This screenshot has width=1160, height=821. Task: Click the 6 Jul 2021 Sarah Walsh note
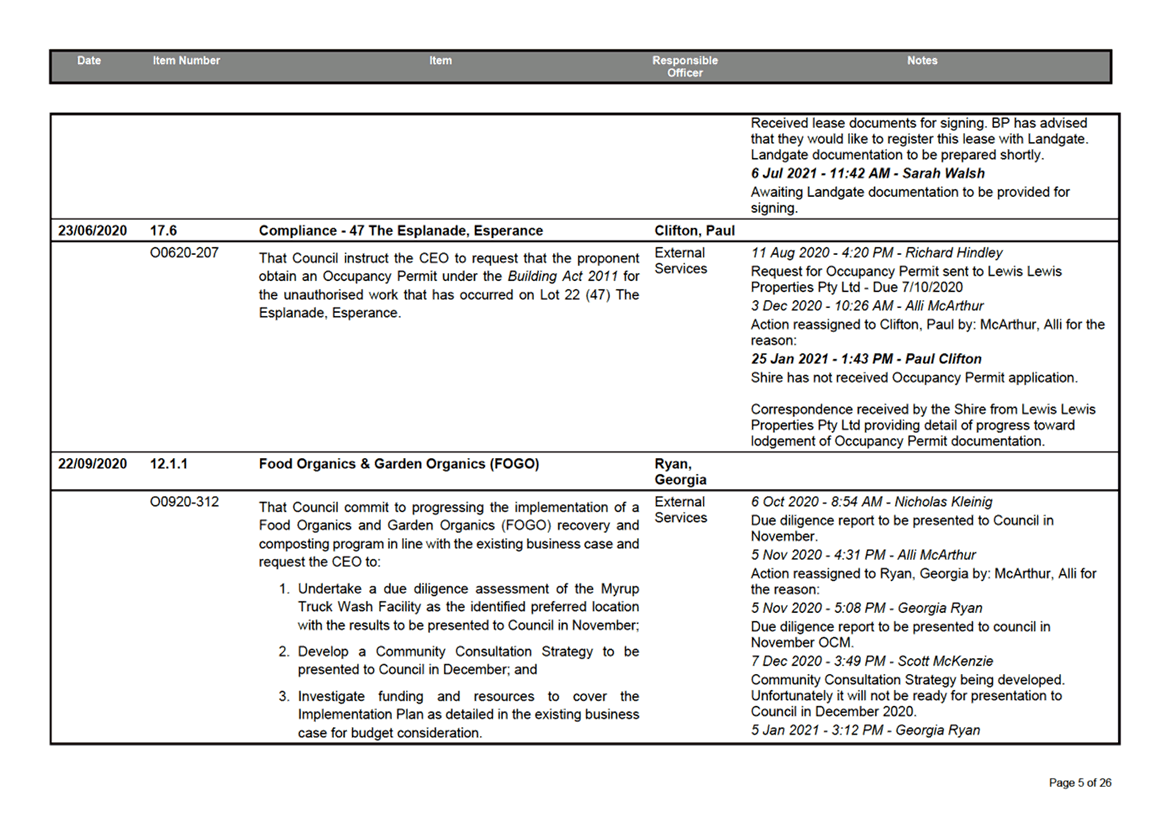coord(867,174)
